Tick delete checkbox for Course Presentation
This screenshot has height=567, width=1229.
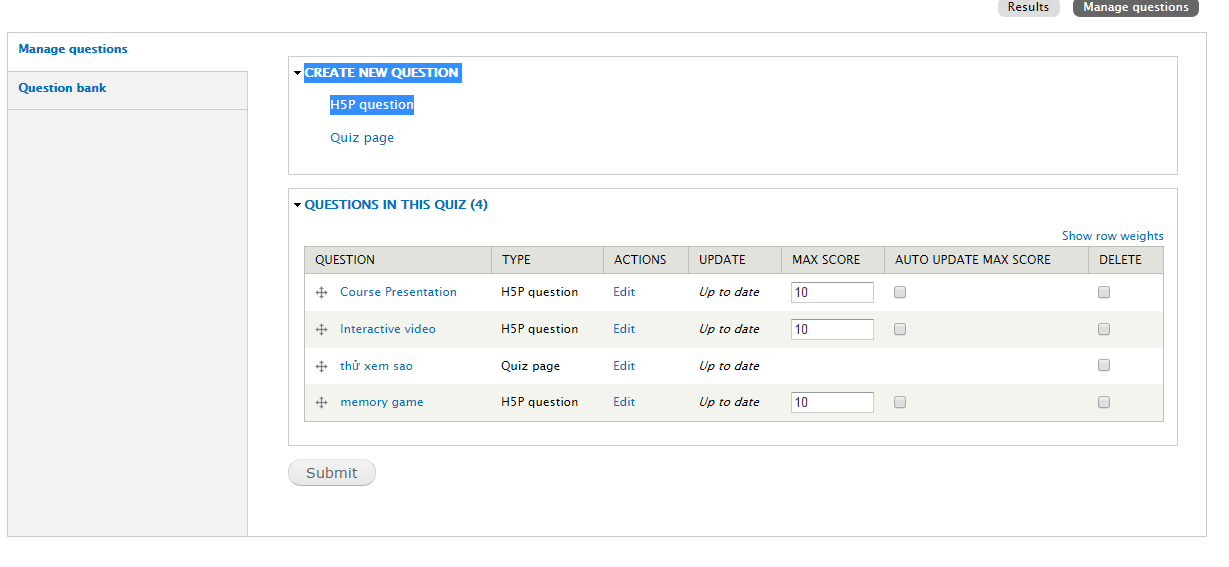[x=1104, y=292]
